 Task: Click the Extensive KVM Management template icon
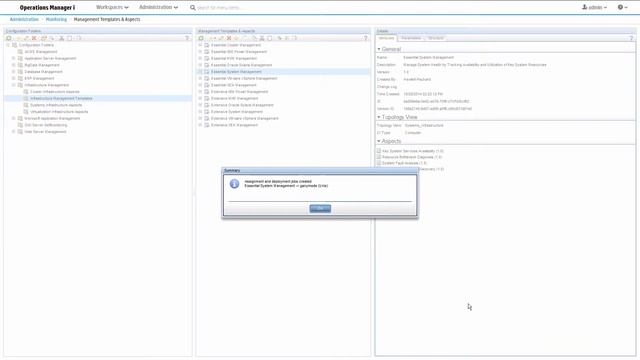point(207,98)
